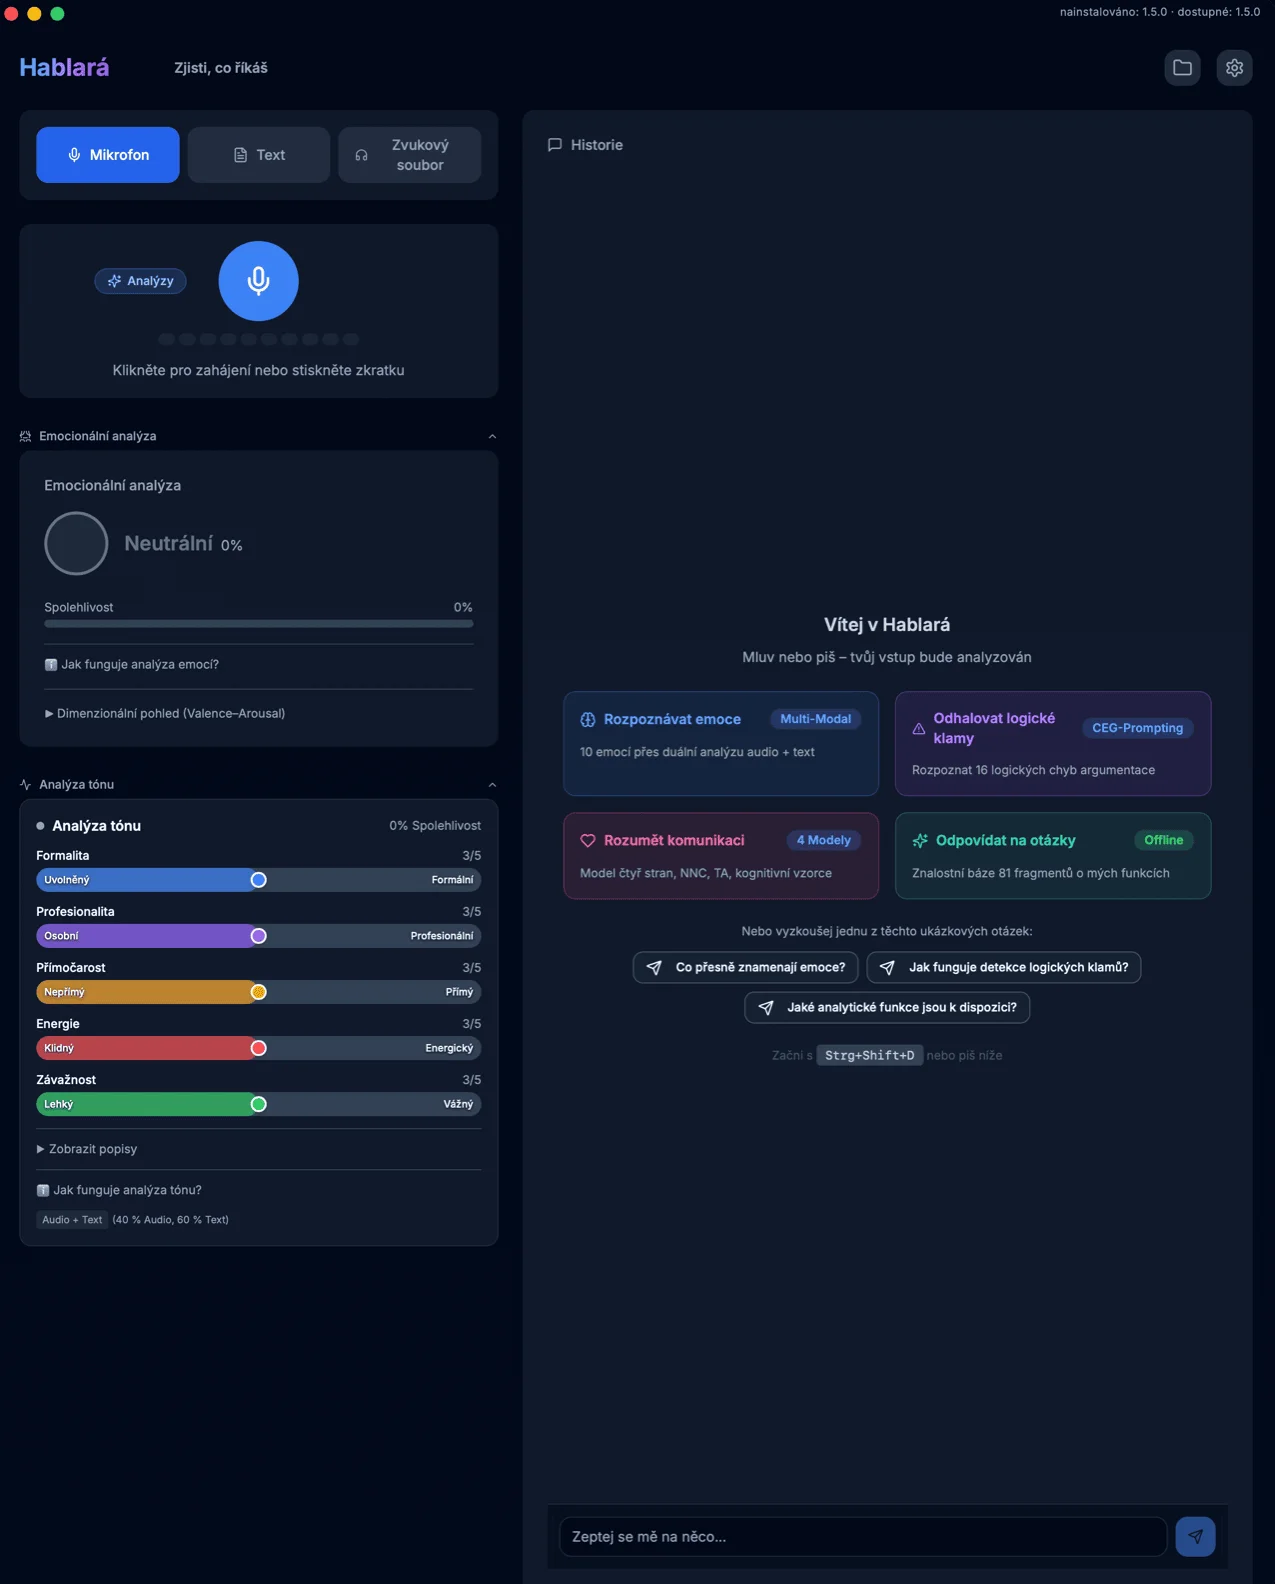Click the Rozpoznávat emoce feature card
The width and height of the screenshot is (1275, 1584).
720,743
